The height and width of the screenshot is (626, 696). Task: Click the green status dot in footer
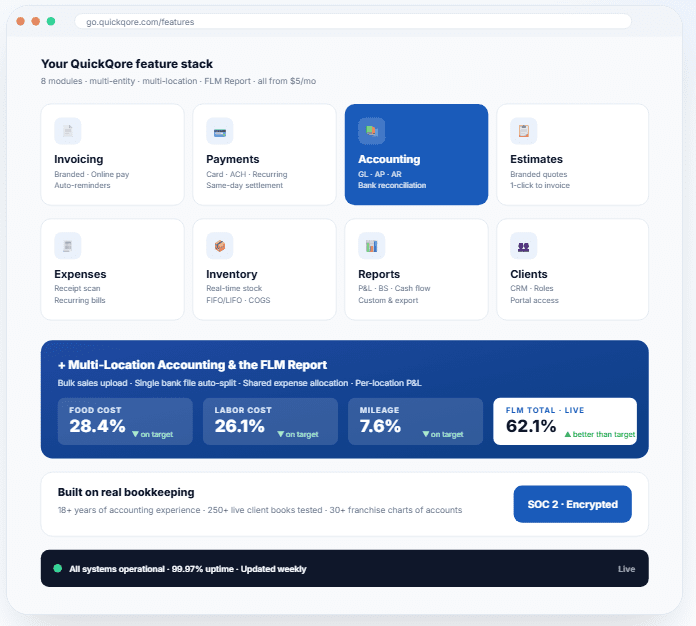(x=57, y=568)
